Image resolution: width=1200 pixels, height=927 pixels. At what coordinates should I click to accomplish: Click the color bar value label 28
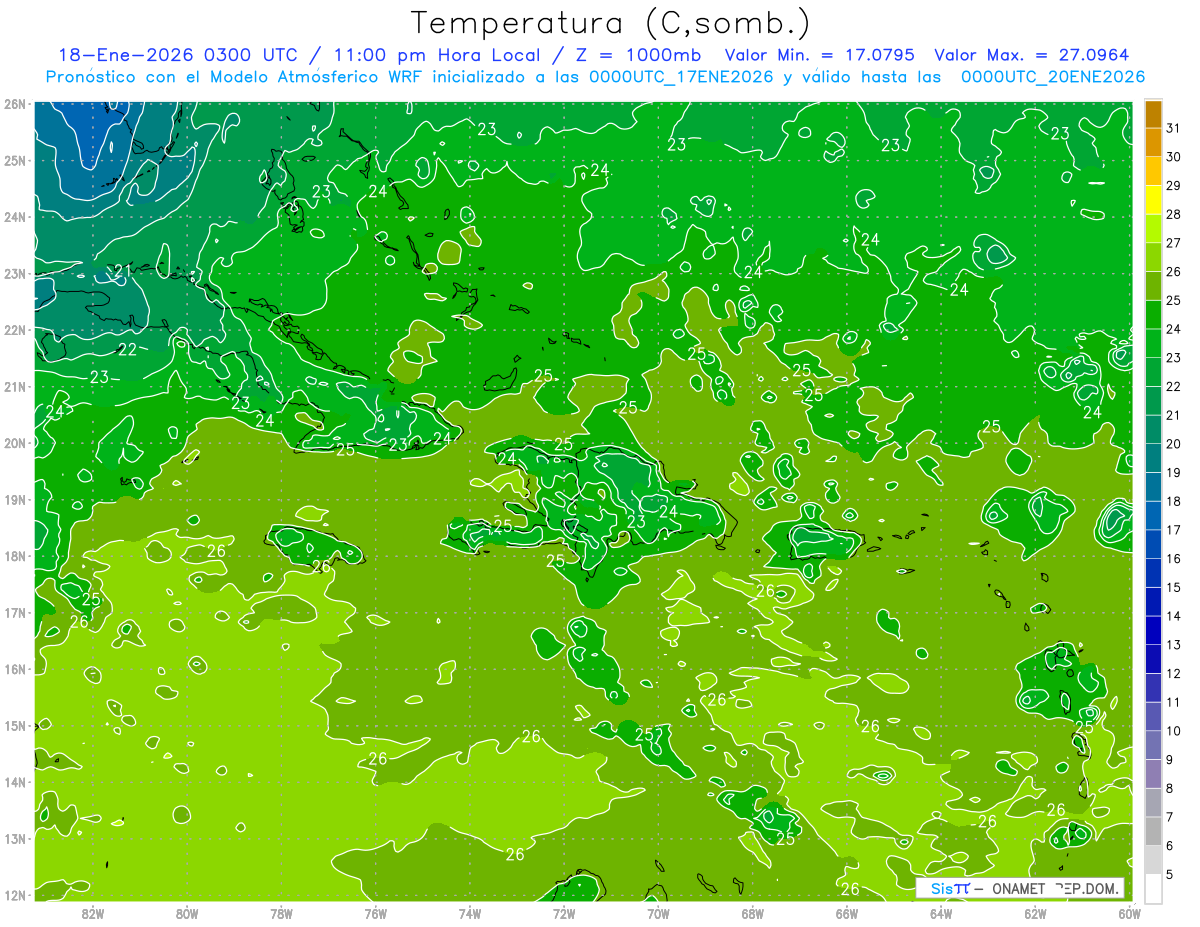point(1173,214)
